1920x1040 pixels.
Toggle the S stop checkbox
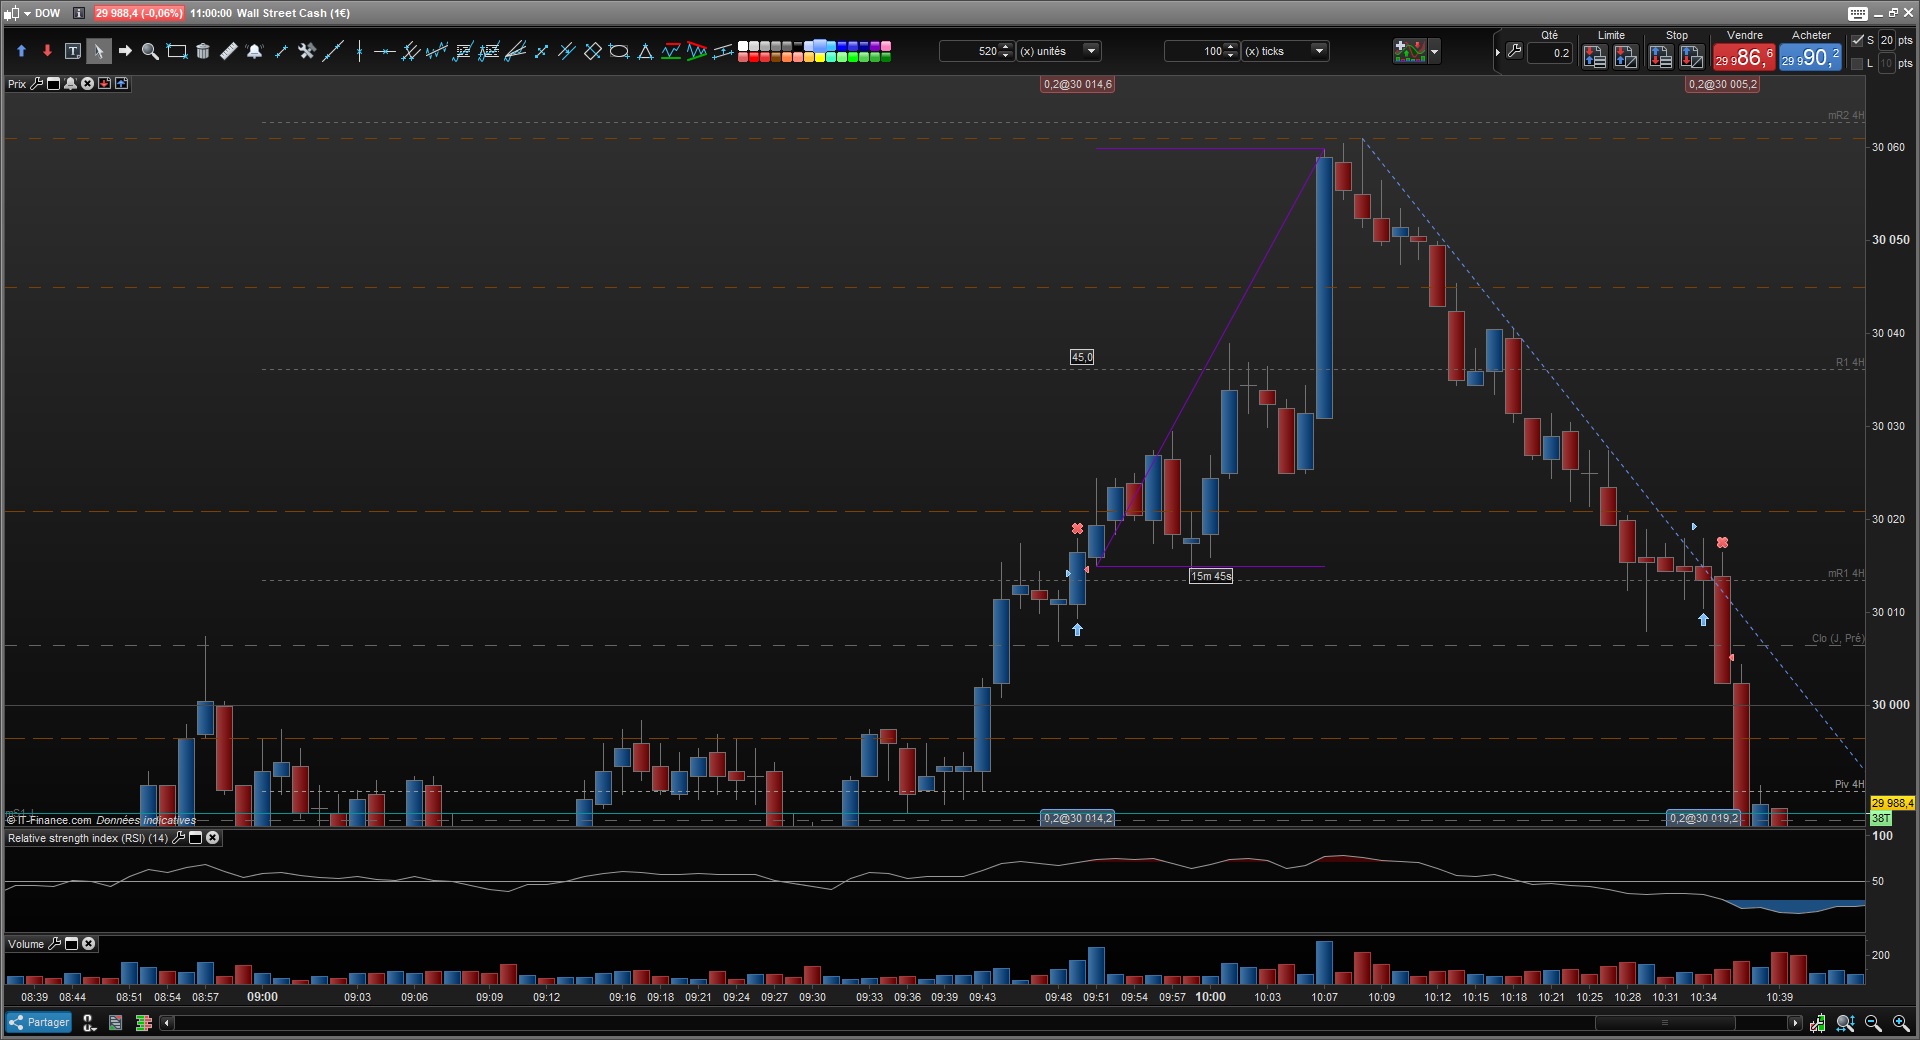tap(1857, 40)
